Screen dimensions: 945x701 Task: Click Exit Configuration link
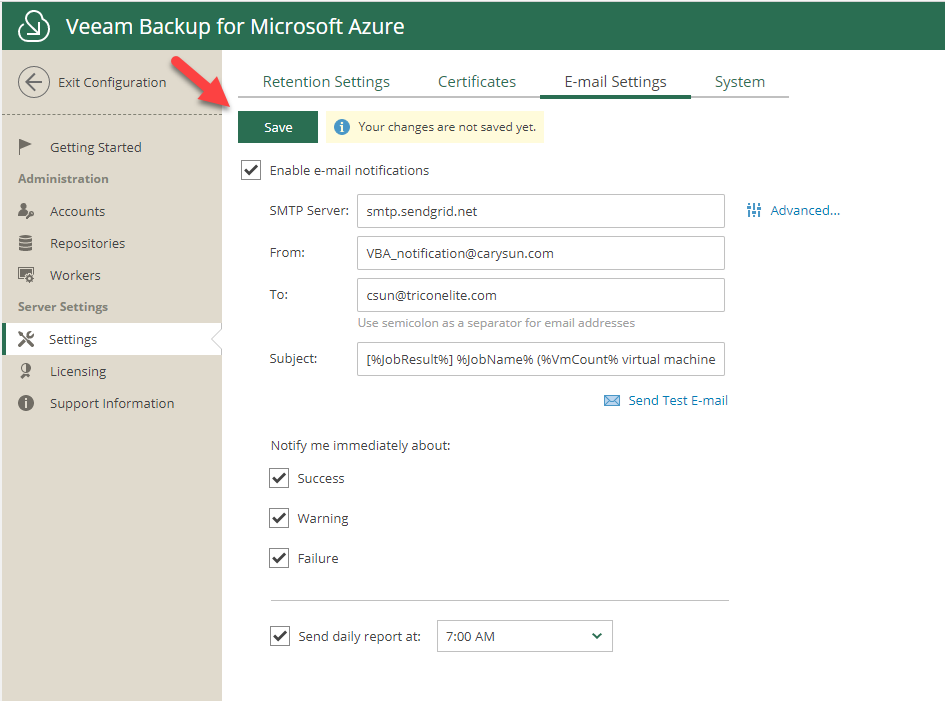pos(112,82)
